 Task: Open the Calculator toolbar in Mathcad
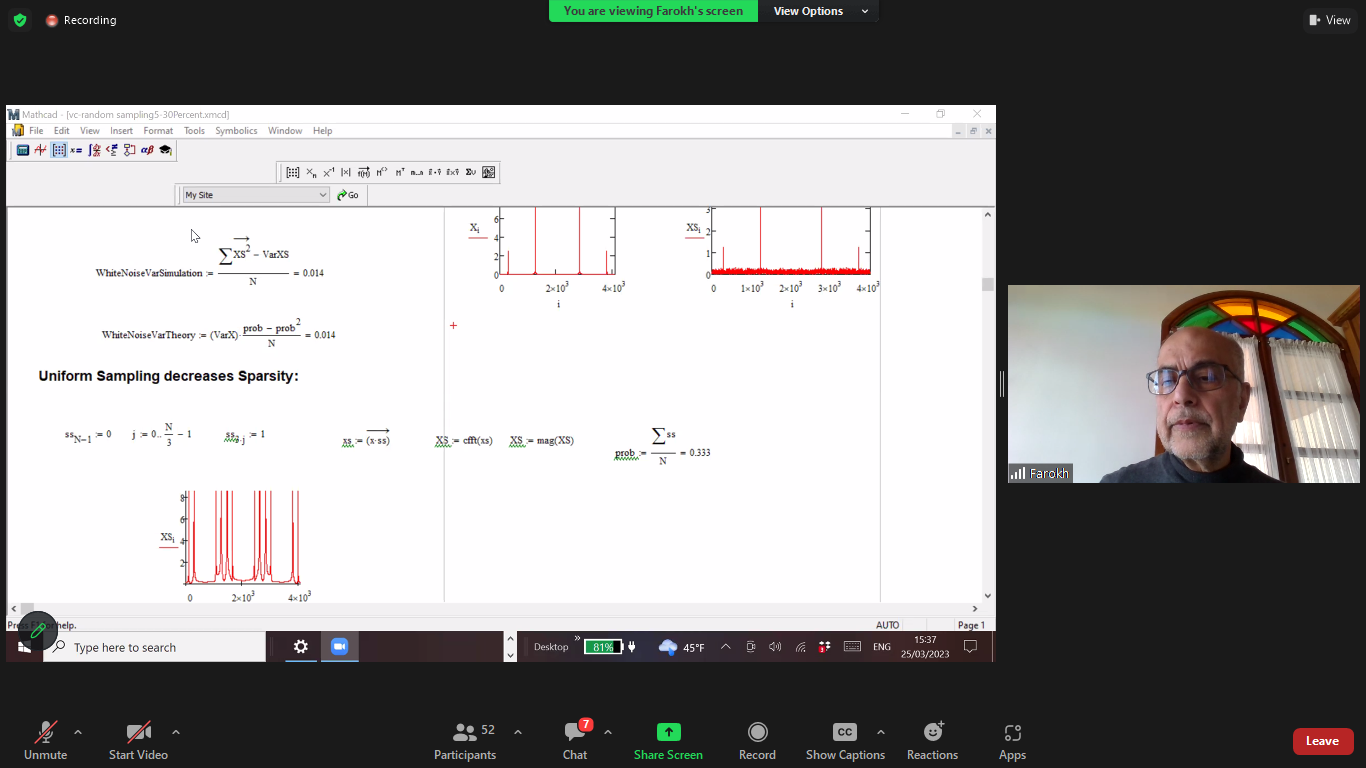click(23, 150)
